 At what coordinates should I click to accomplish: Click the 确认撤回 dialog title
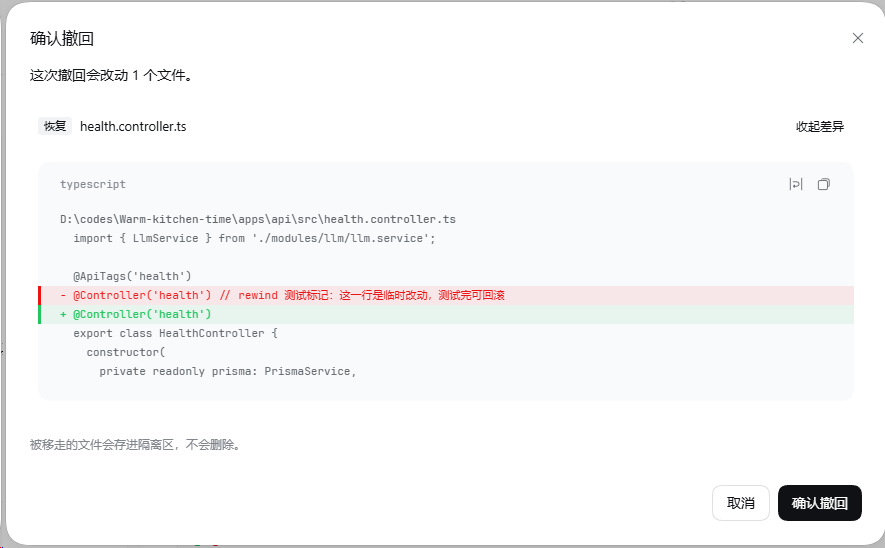point(62,38)
